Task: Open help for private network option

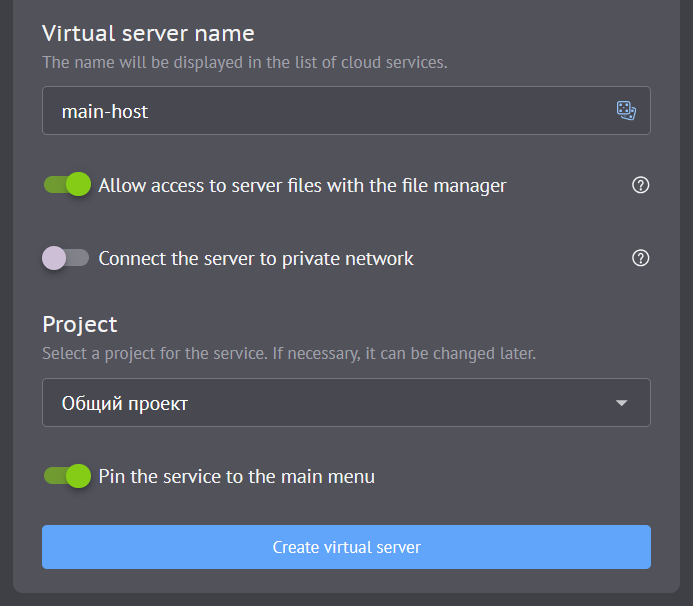Action: coord(641,258)
